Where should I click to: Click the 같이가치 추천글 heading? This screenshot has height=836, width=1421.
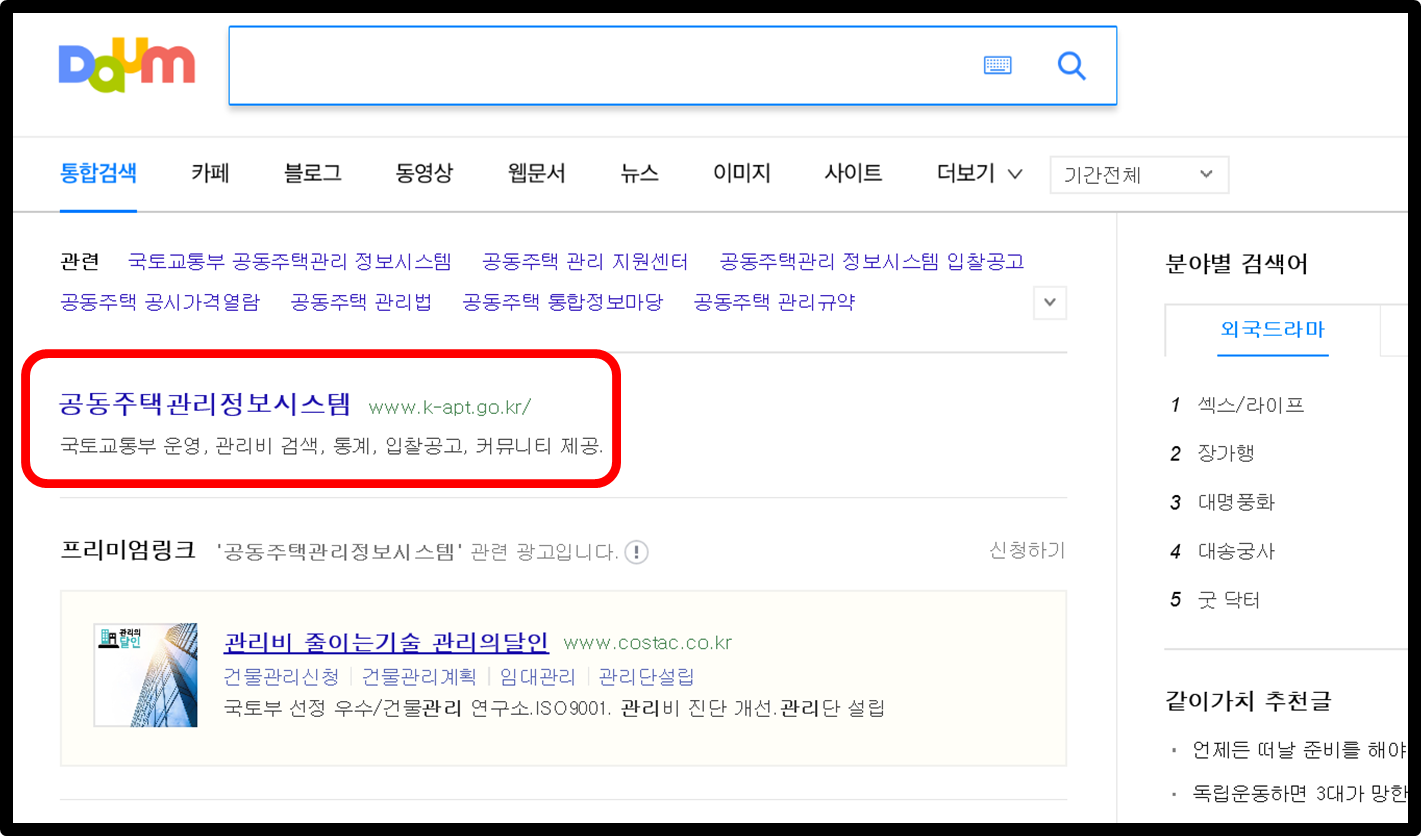coord(1249,701)
